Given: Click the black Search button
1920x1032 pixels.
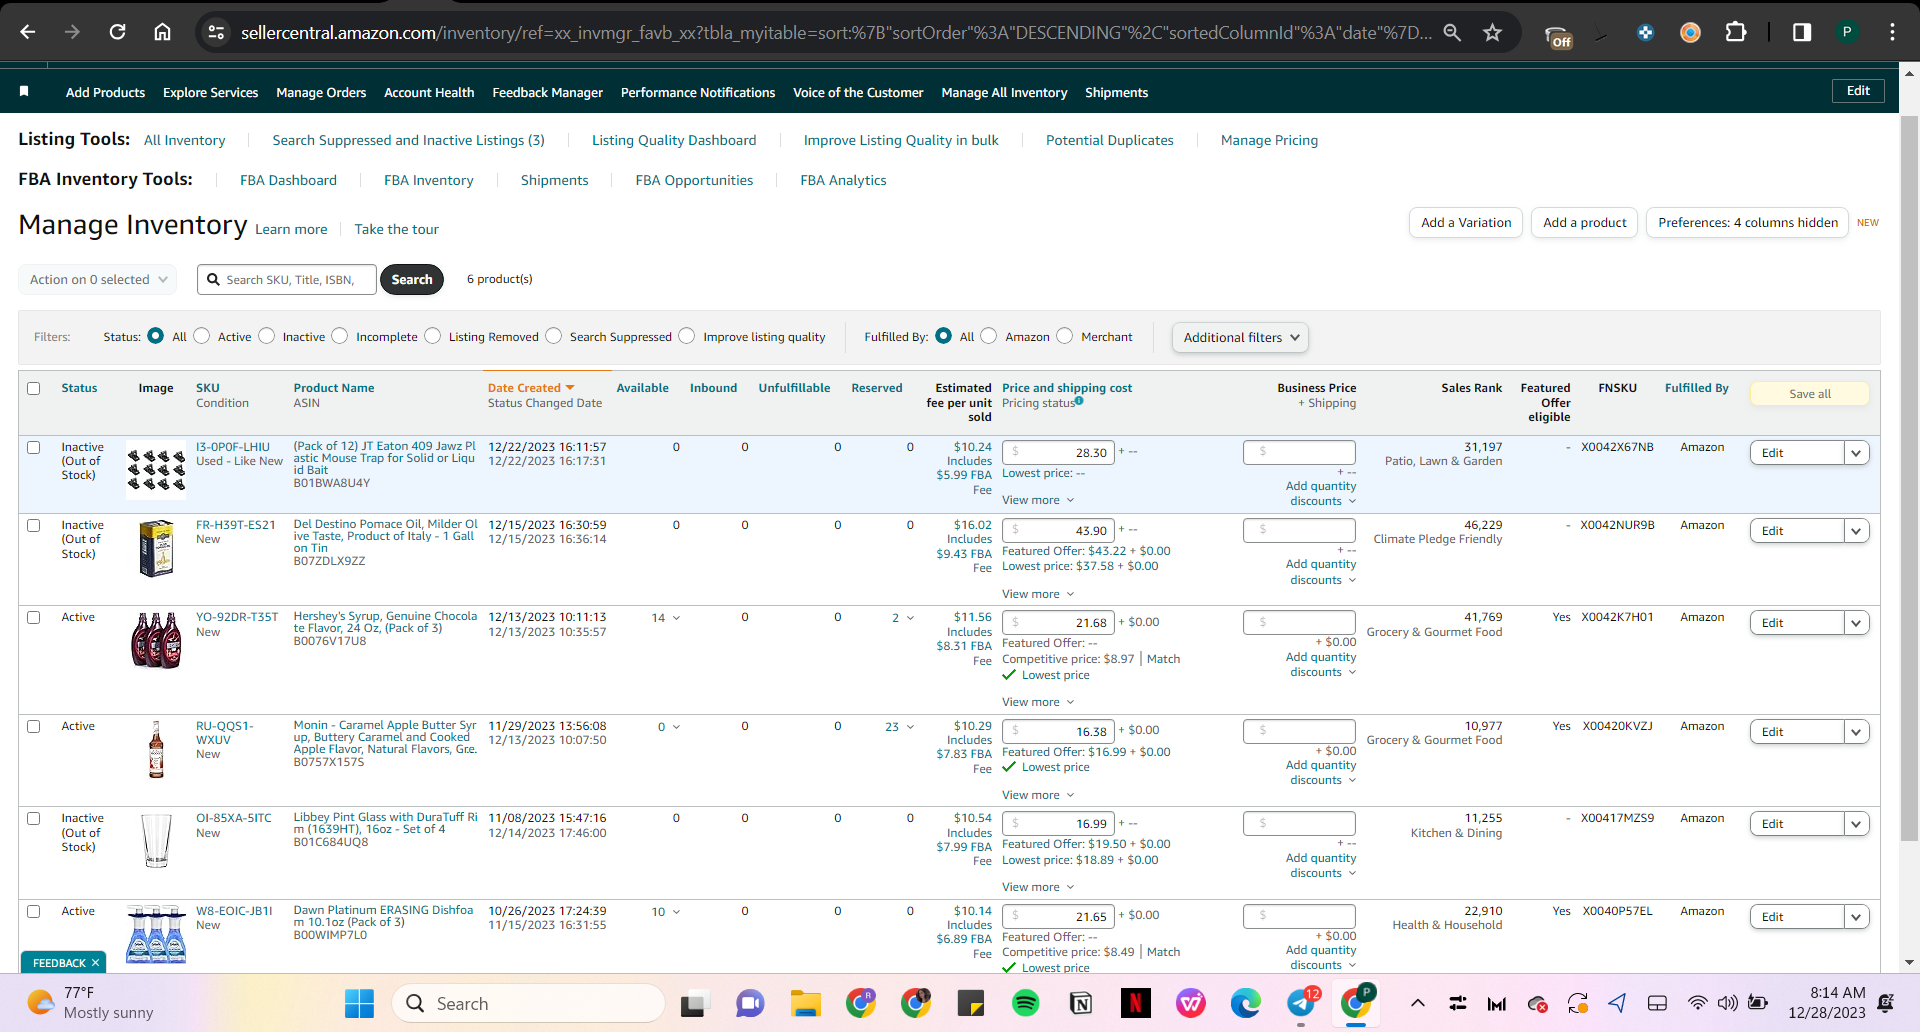Looking at the screenshot, I should tap(412, 279).
